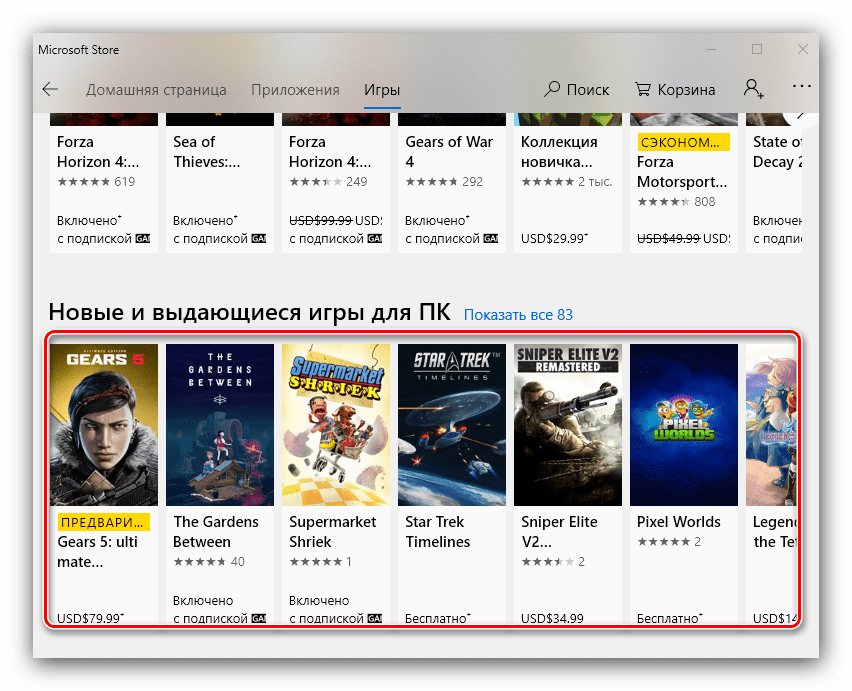Viewport: 852px width, 691px height.
Task: Open the search magnifier icon
Action: [552, 89]
